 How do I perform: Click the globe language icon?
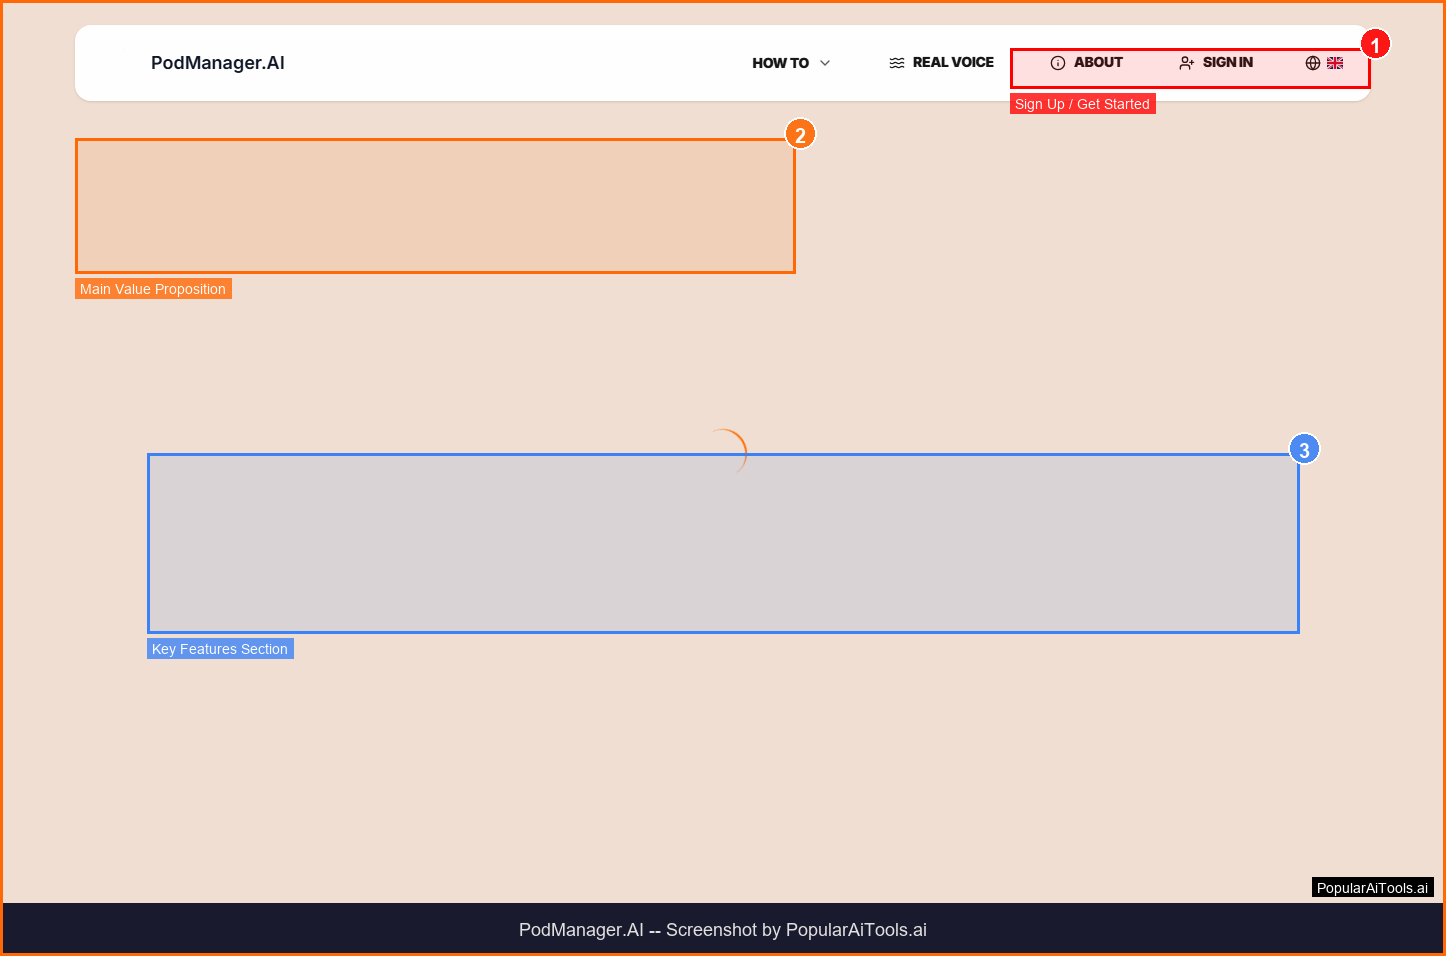1312,63
